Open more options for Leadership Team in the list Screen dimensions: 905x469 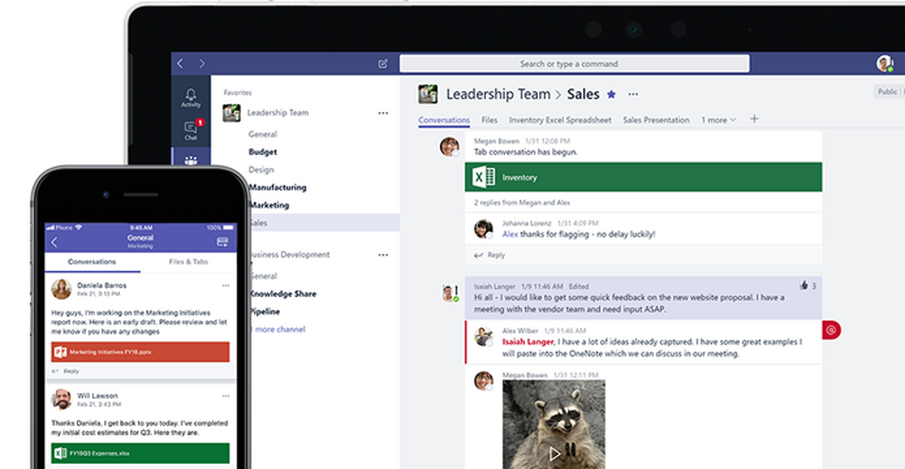[x=383, y=113]
